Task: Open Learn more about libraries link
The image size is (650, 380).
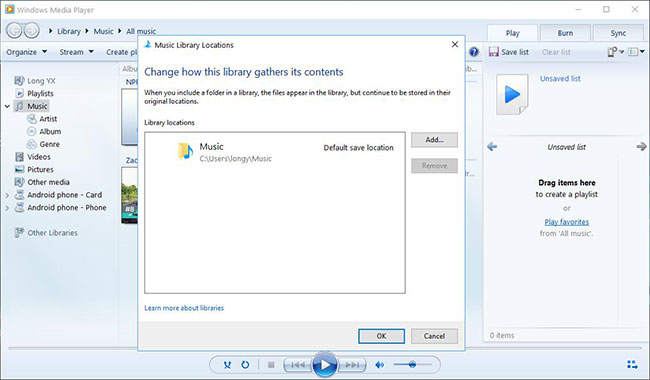Action: (184, 308)
